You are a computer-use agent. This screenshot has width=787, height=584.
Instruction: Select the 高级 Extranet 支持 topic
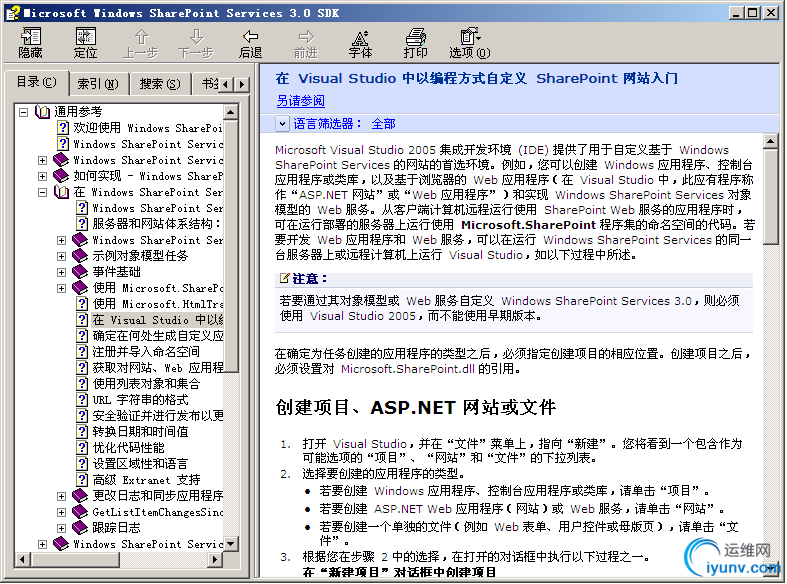pyautogui.click(x=146, y=480)
